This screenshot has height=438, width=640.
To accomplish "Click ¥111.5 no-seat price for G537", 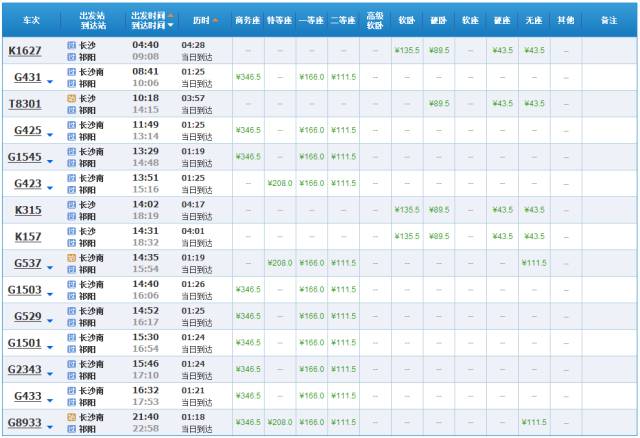I will [534, 263].
